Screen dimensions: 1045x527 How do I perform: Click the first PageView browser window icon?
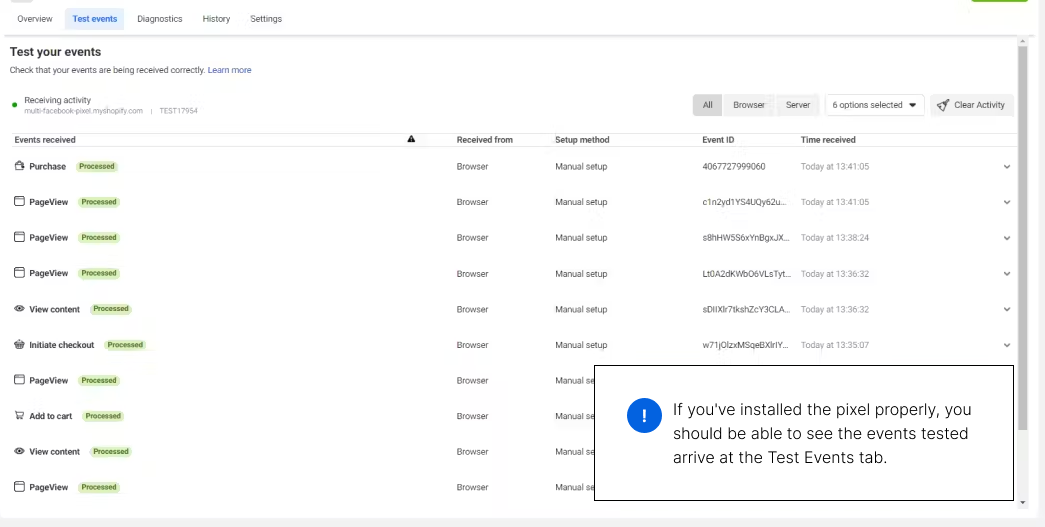point(19,202)
